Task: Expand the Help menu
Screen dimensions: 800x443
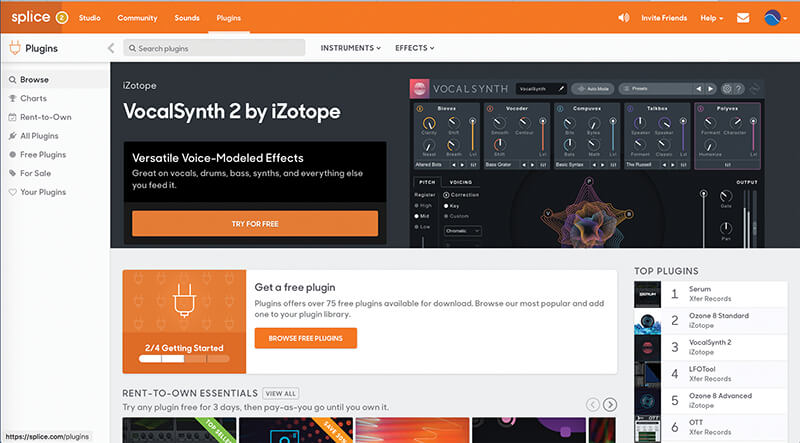Action: click(x=712, y=18)
